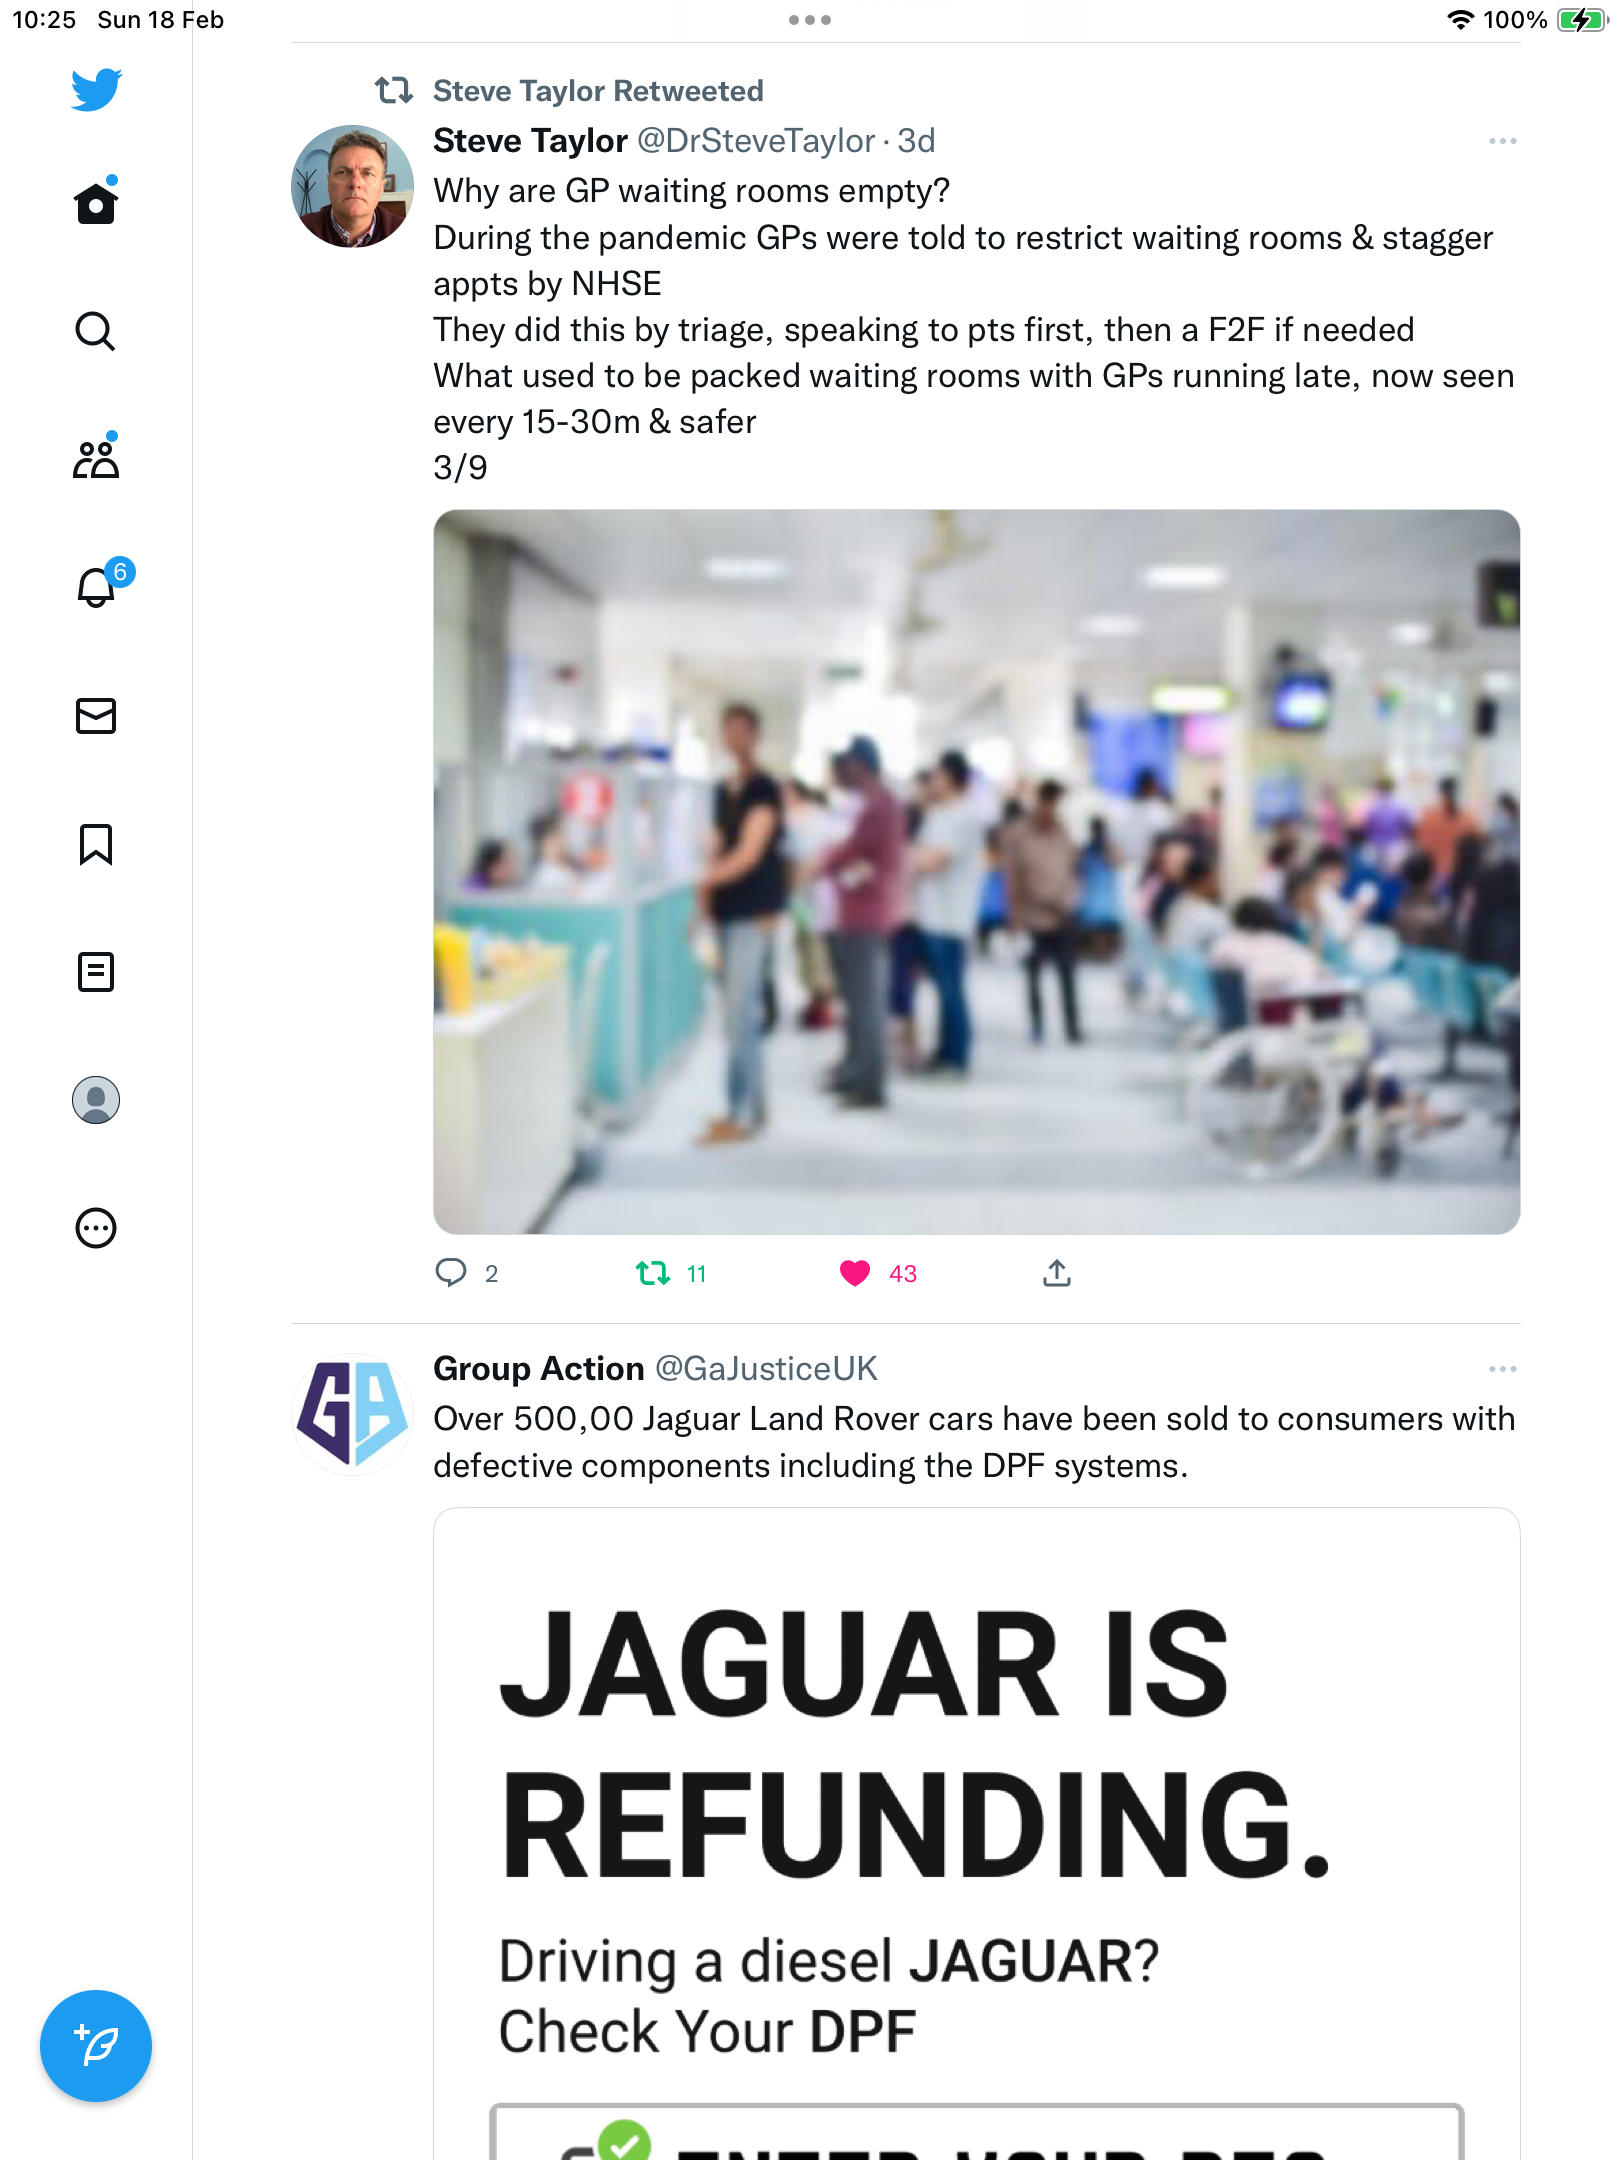Screen dimensions: 1620x2160
Task: Tap the Twitter bird logo
Action: 96,89
